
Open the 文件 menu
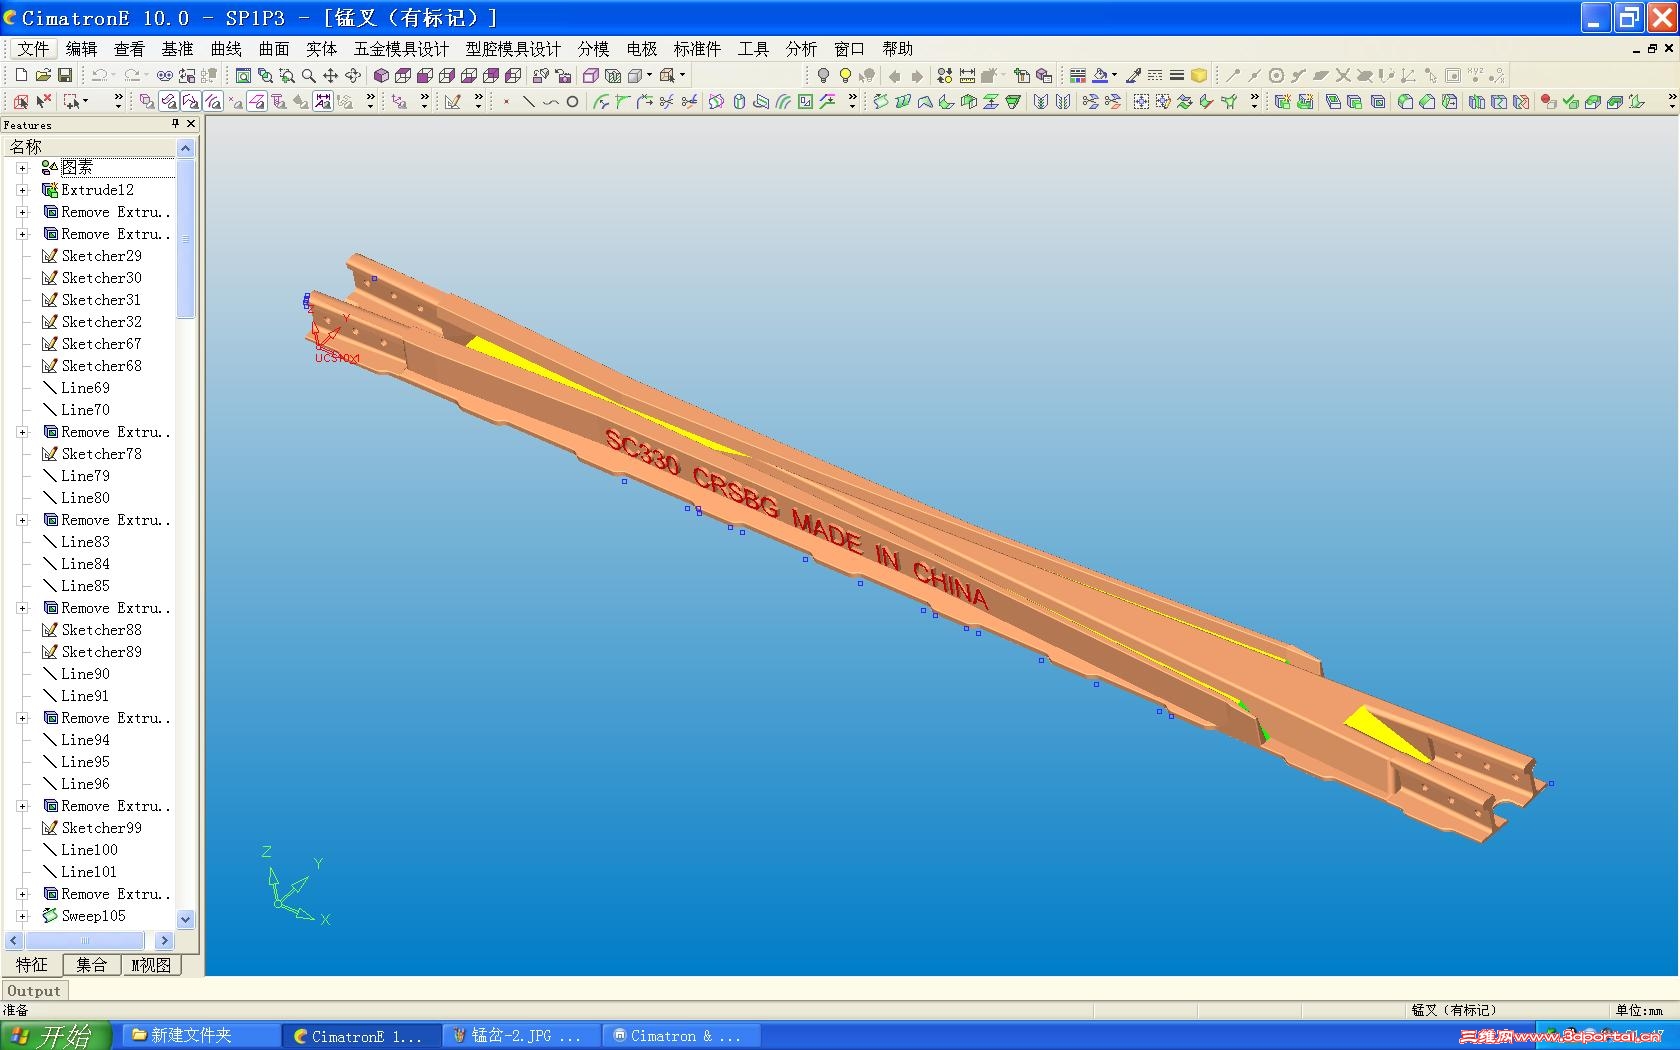(x=33, y=49)
